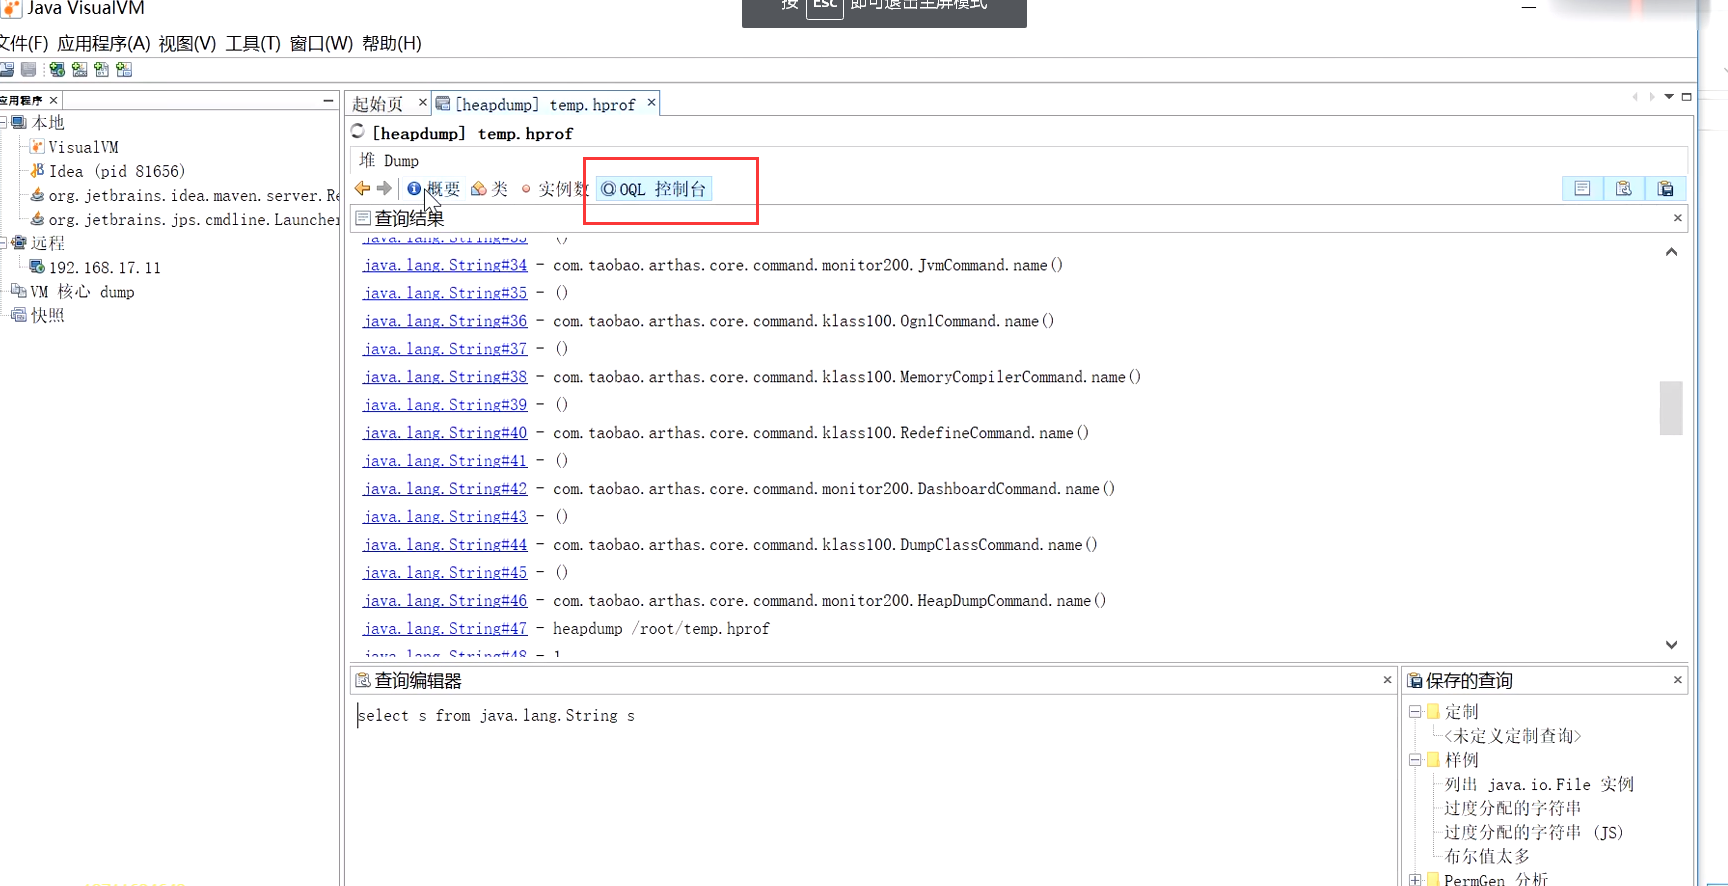Screen dimensions: 1728x886
Task: Close the 应用程序 panel tab
Action: pos(54,100)
